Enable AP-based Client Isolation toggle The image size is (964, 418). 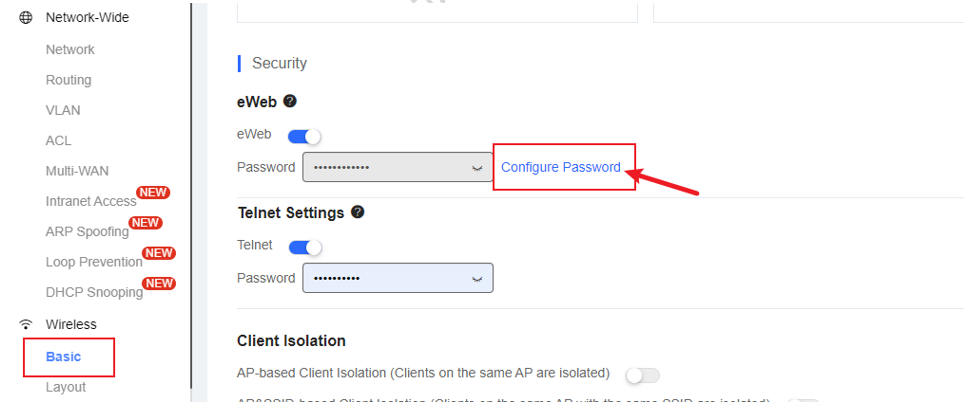[x=642, y=374]
